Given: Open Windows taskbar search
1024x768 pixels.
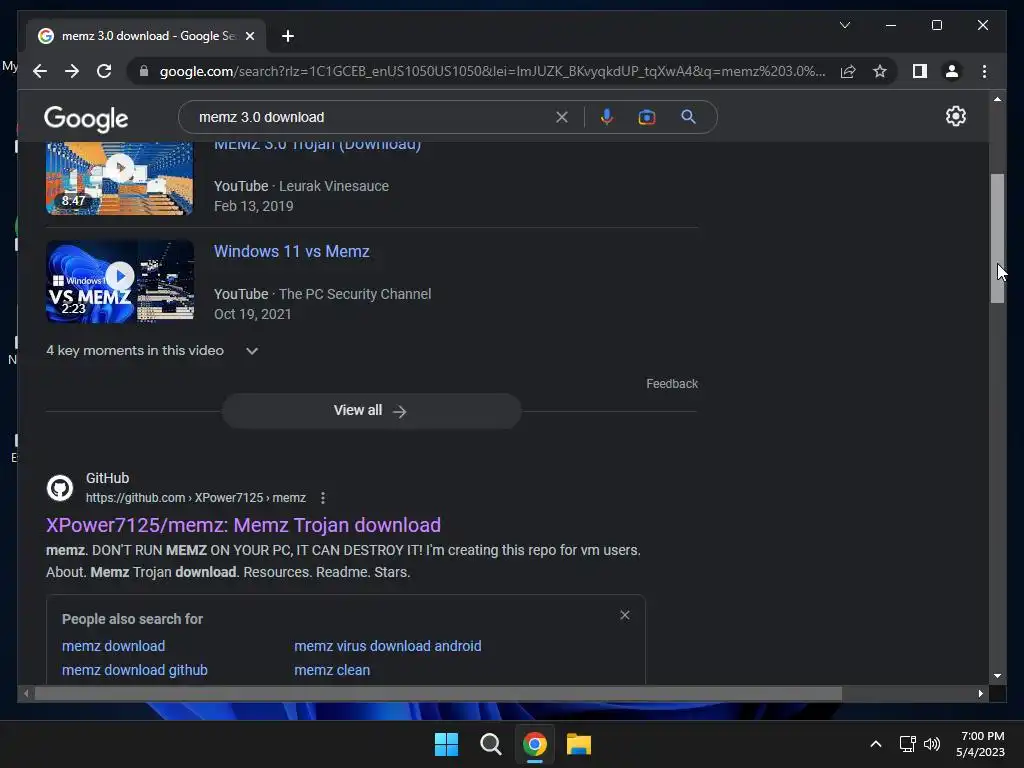Looking at the screenshot, I should 490,744.
